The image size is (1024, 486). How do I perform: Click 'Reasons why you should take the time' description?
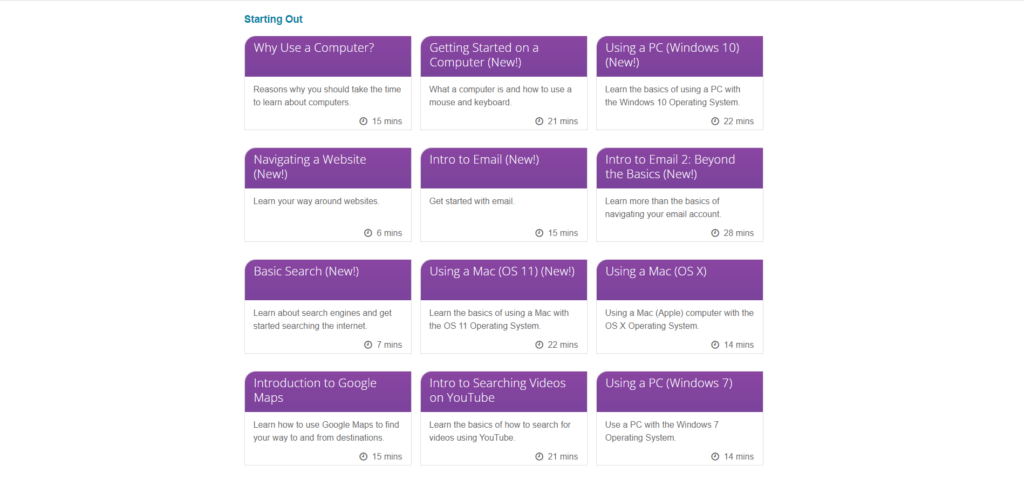click(327, 96)
